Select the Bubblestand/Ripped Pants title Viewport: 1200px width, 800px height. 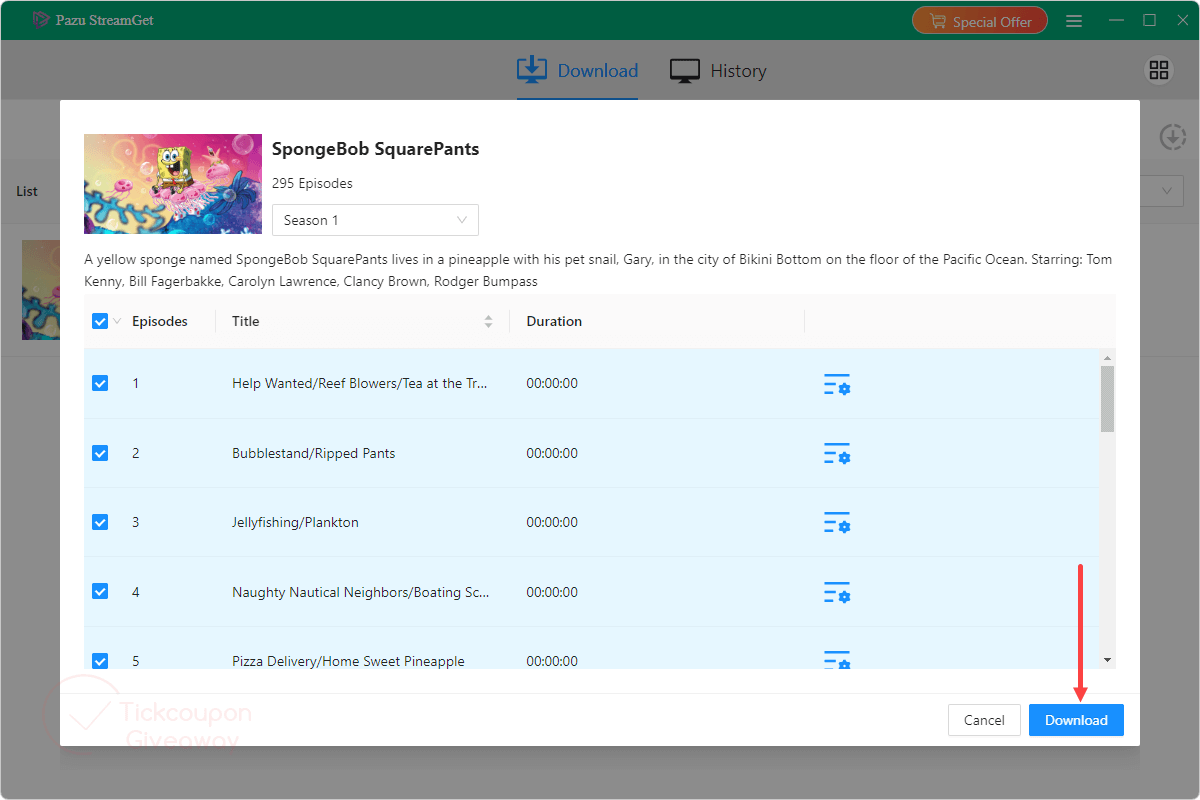pos(313,453)
